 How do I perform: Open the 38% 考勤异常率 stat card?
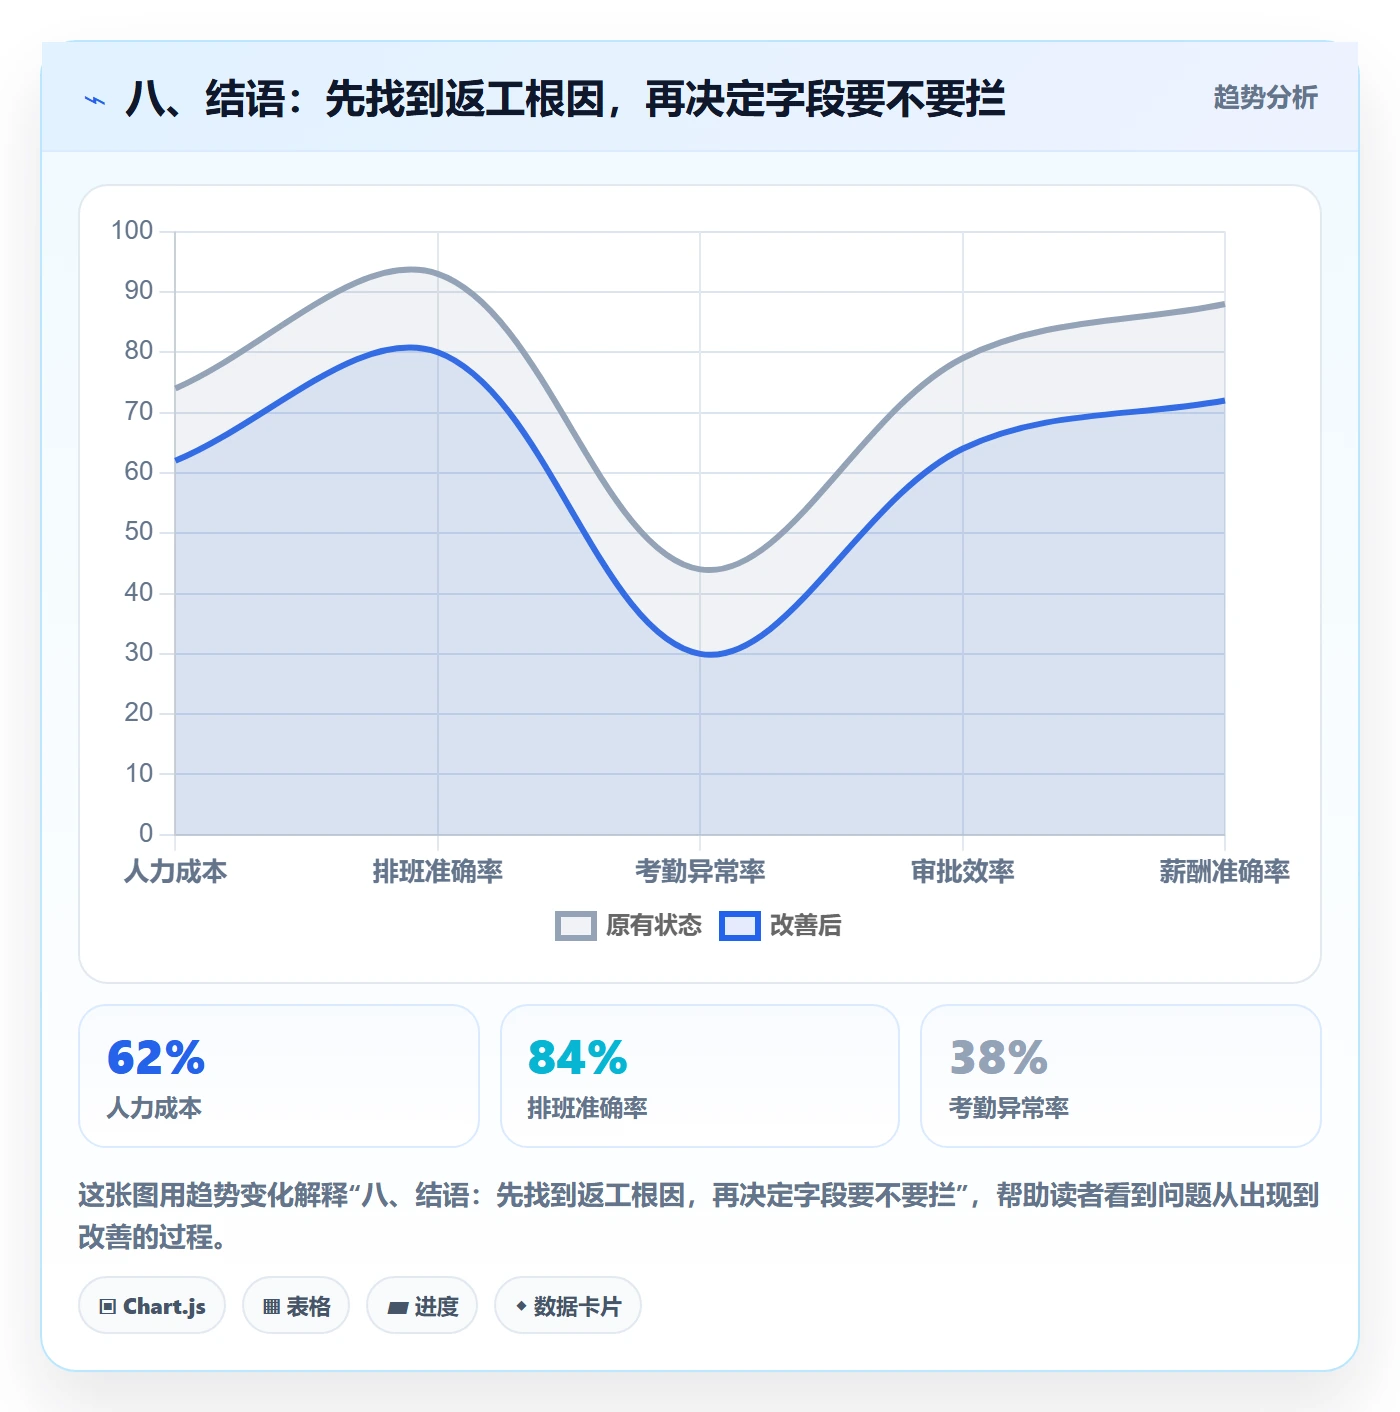[x=1121, y=1076]
